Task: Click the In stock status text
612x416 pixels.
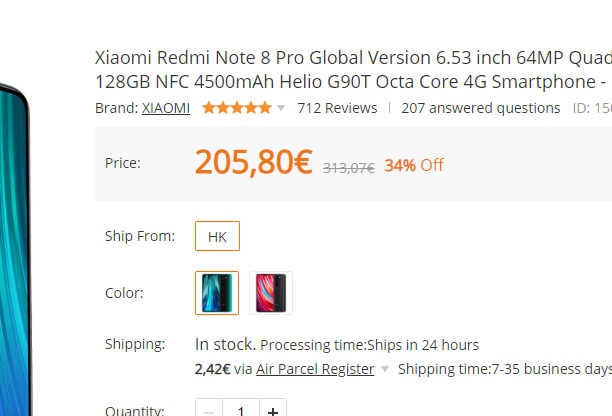Action: click(x=224, y=345)
